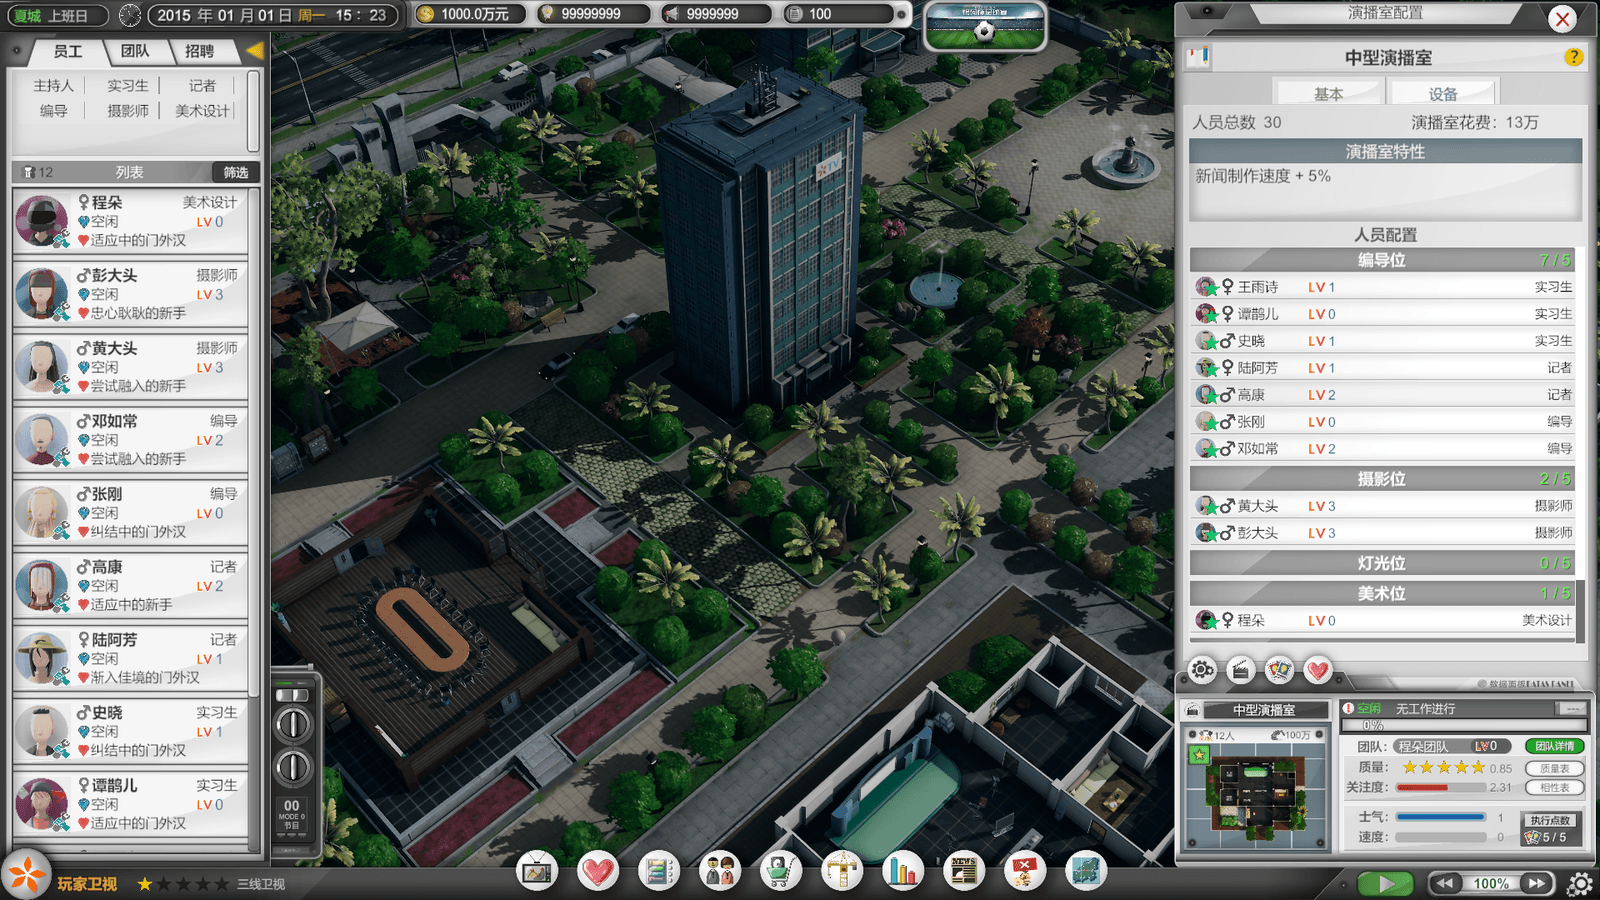Click the heart icon under staff configuration
Viewport: 1600px width, 900px height.
(1318, 670)
